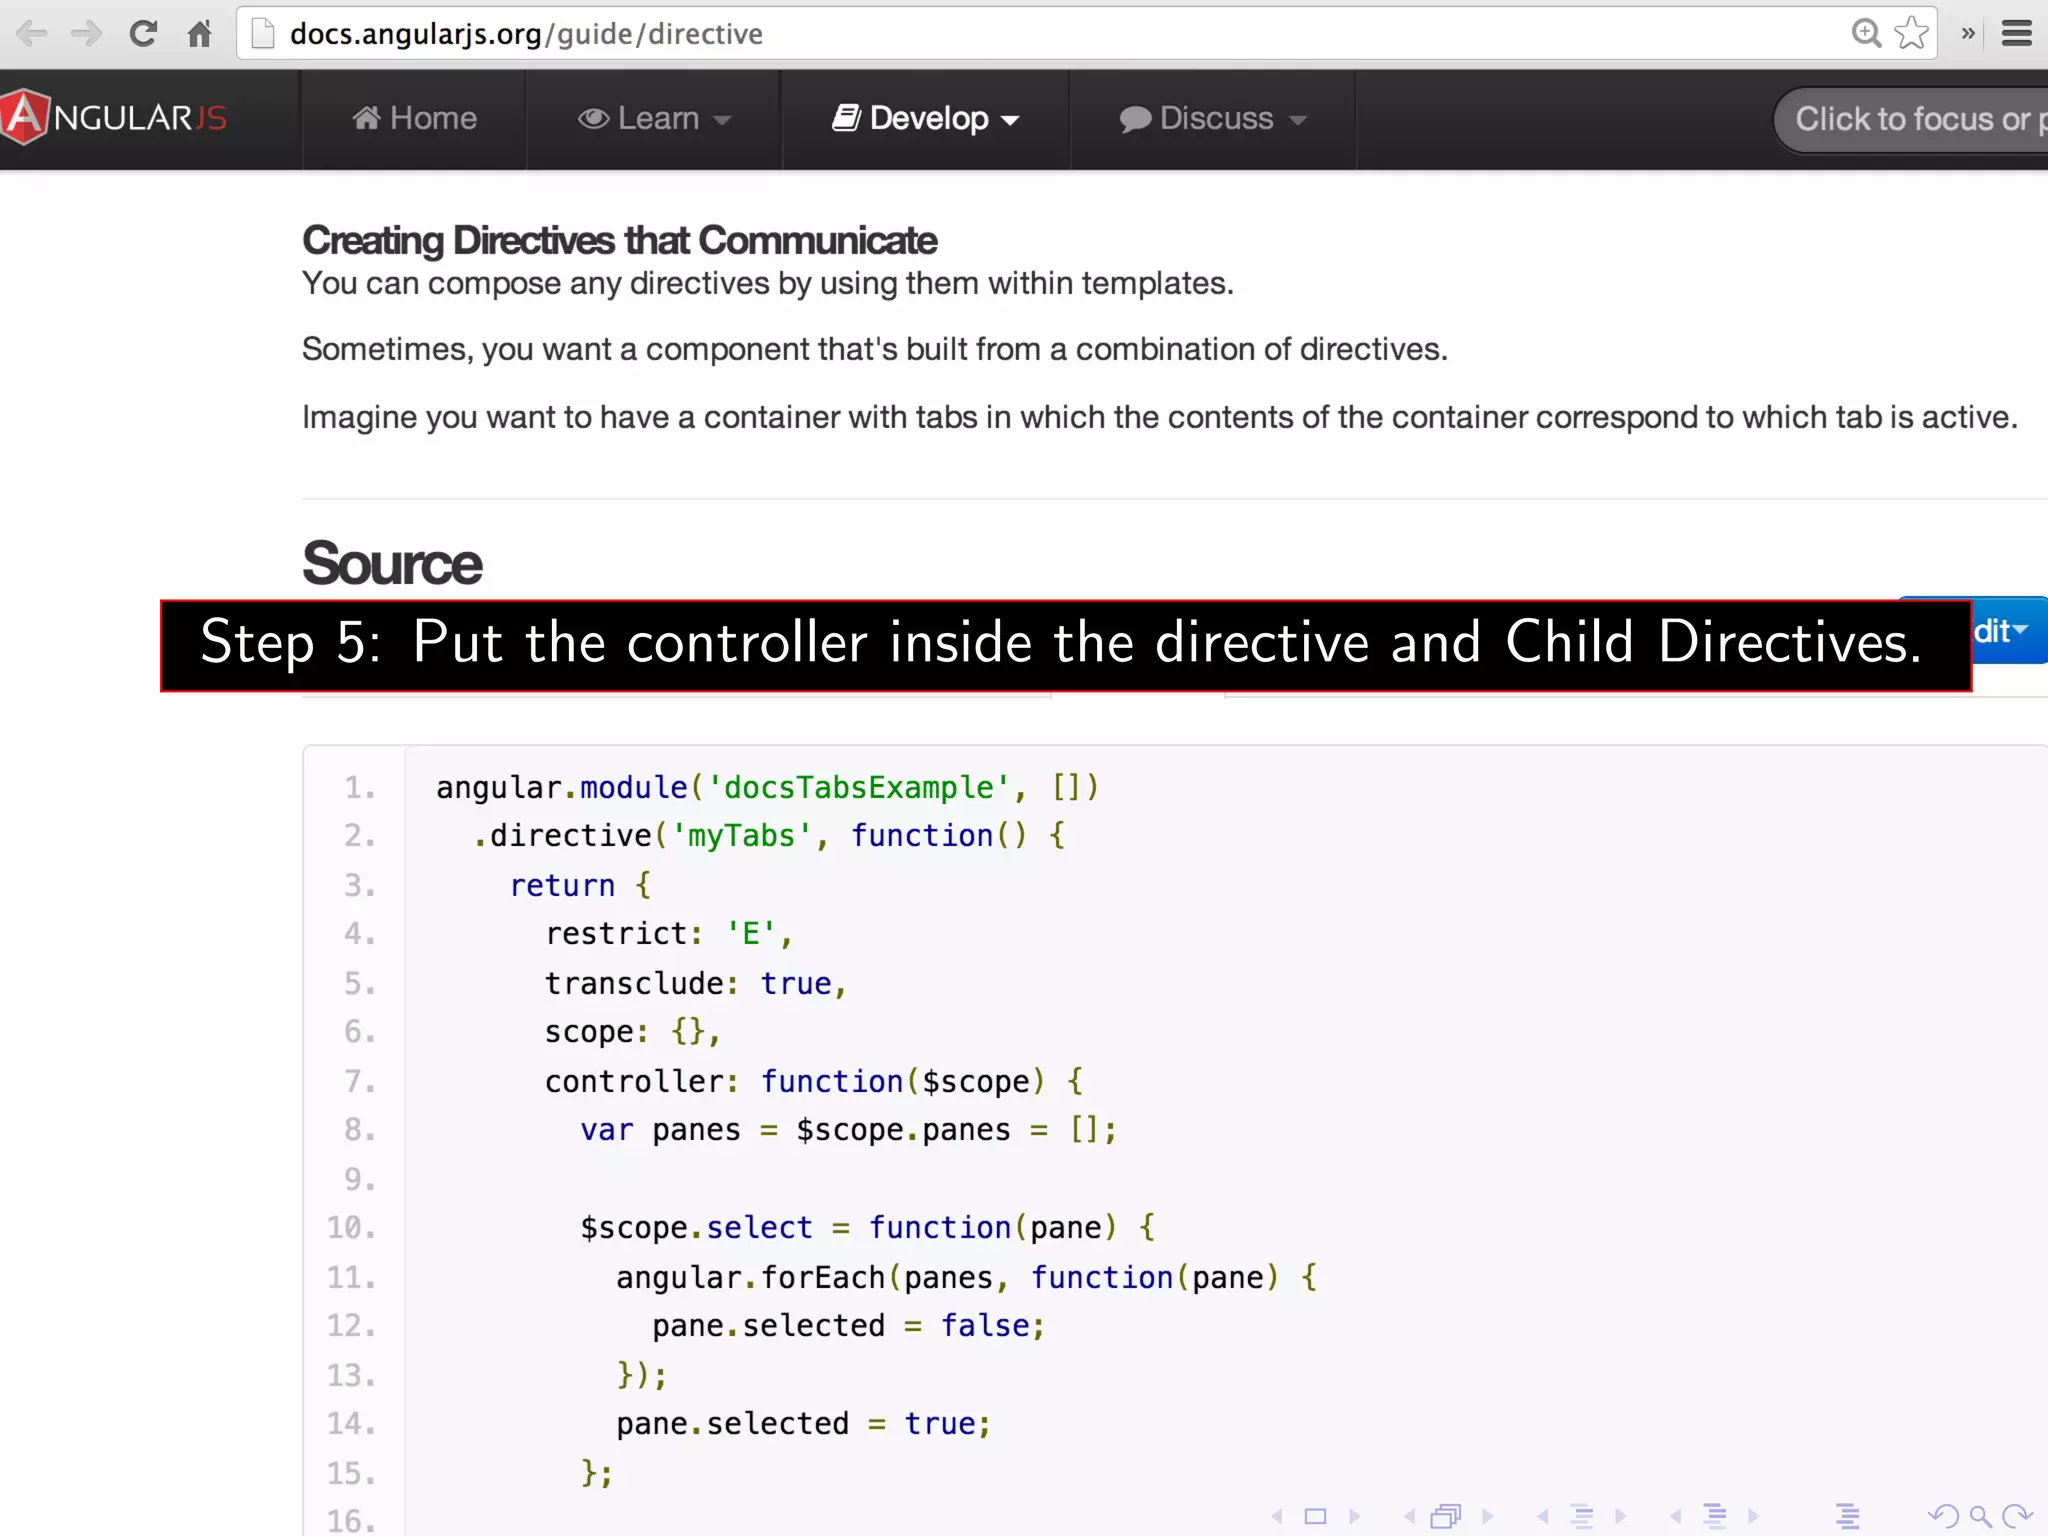Open the Develop dropdown menu
The image size is (2048, 1536).
(x=926, y=119)
